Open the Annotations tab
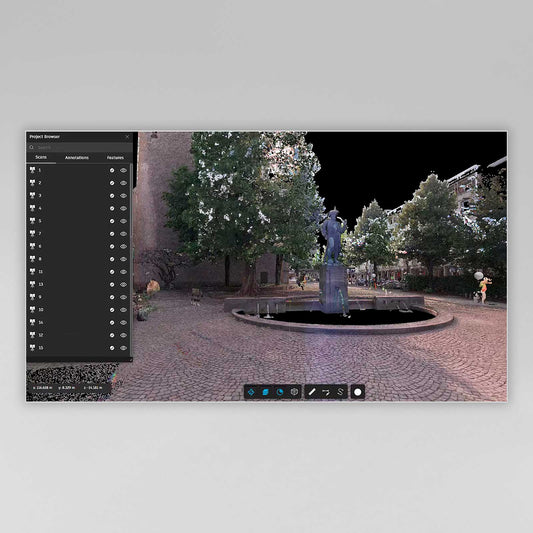This screenshot has height=533, width=533. pos(77,157)
